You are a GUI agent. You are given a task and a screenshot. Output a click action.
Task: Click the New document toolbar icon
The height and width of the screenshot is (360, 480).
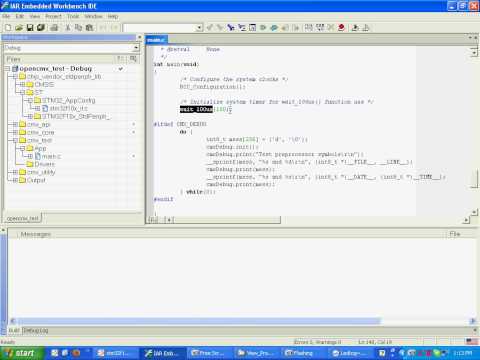point(8,28)
